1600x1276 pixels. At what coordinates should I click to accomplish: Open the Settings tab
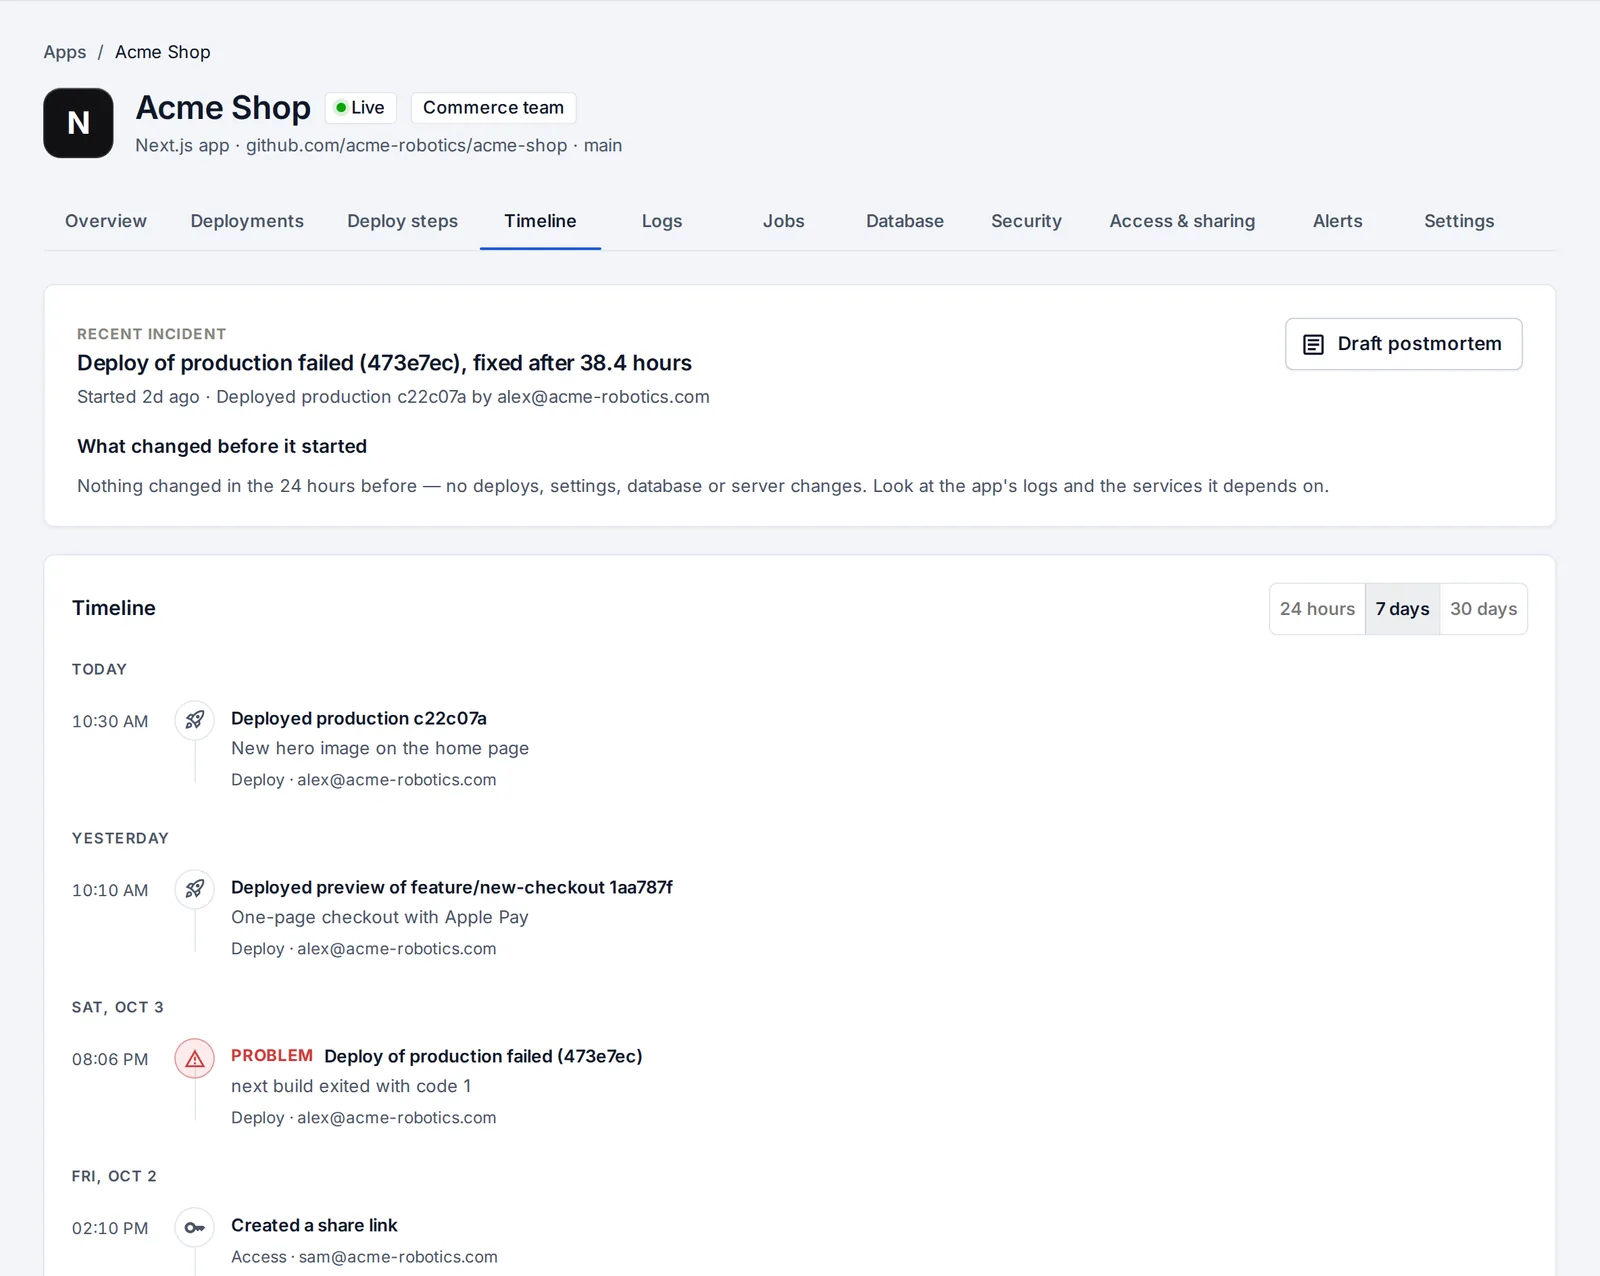1459,221
